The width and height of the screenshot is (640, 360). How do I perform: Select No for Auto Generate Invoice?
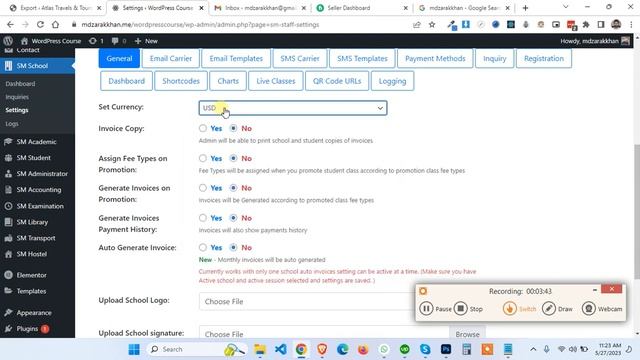coord(233,247)
